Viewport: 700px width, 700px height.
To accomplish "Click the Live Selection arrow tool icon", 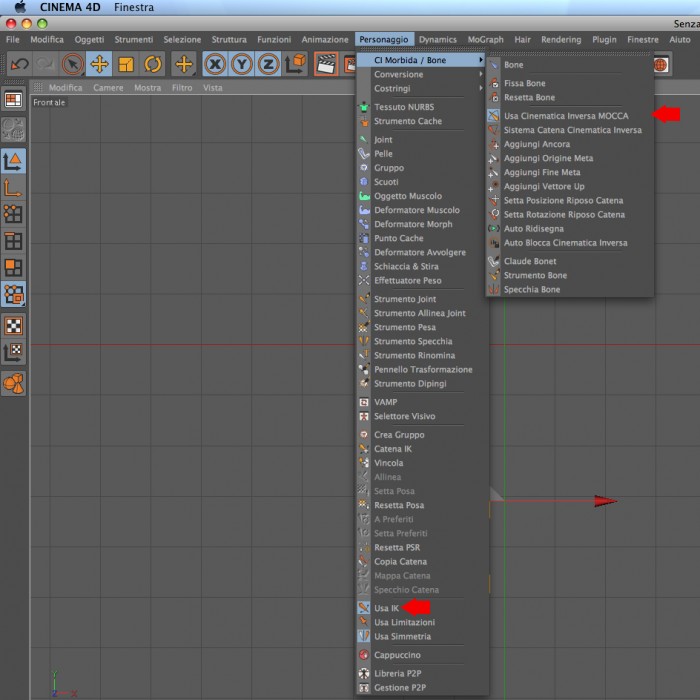I will click(x=72, y=64).
